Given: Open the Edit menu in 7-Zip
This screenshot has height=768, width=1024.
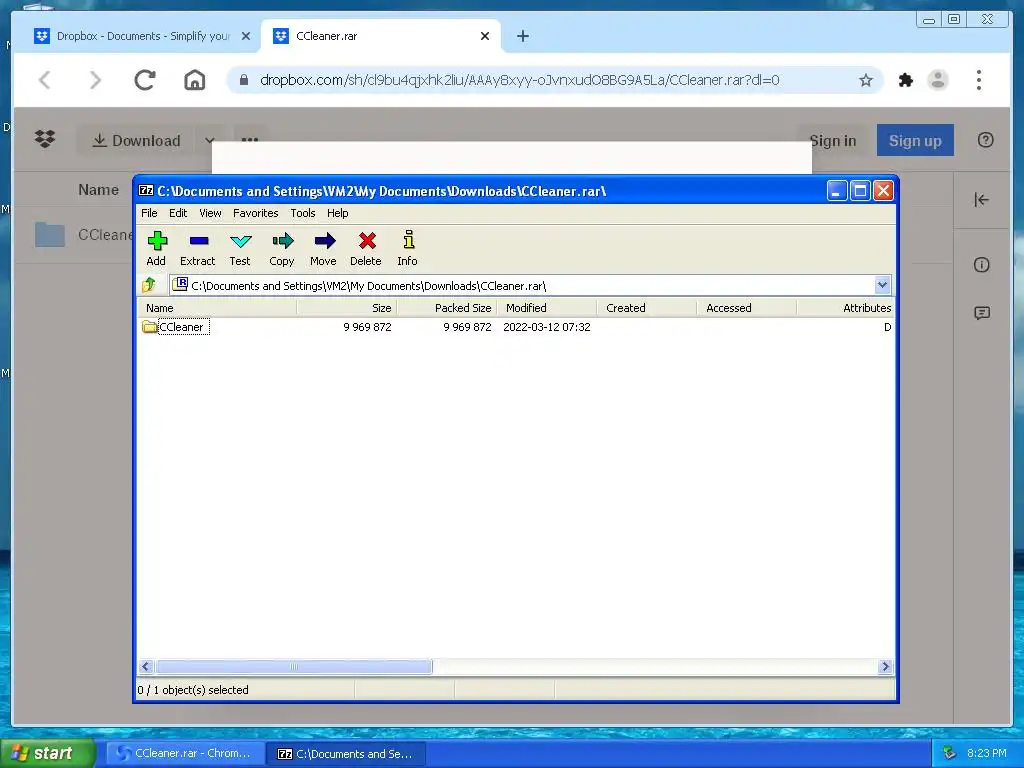Looking at the screenshot, I should click(178, 213).
